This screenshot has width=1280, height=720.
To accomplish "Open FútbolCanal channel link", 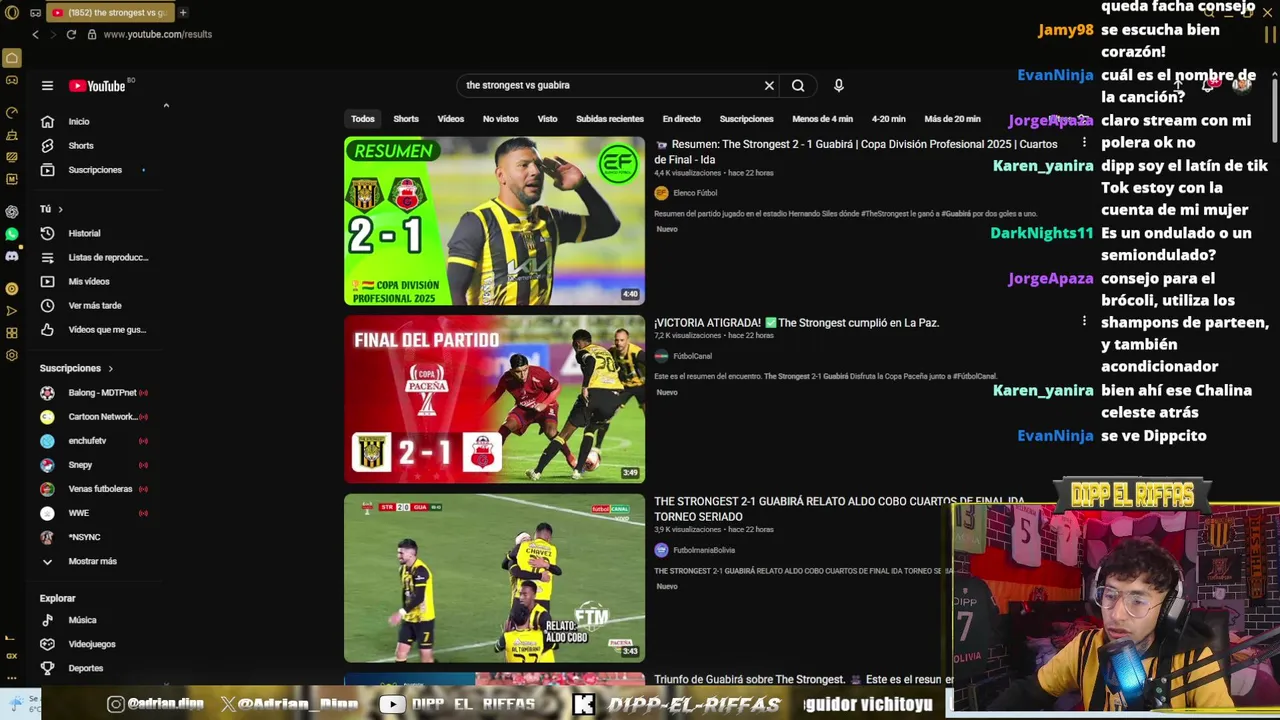I will click(x=693, y=356).
